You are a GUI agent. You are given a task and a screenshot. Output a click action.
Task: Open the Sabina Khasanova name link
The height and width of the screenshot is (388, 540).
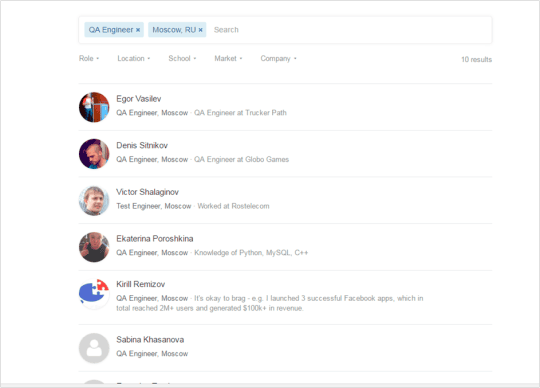click(150, 340)
